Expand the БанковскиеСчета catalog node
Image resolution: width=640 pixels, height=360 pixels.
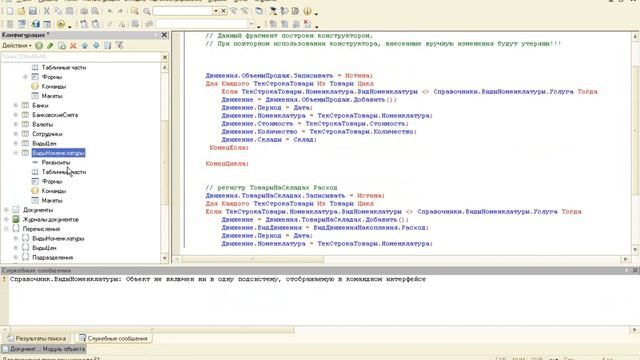16,115
